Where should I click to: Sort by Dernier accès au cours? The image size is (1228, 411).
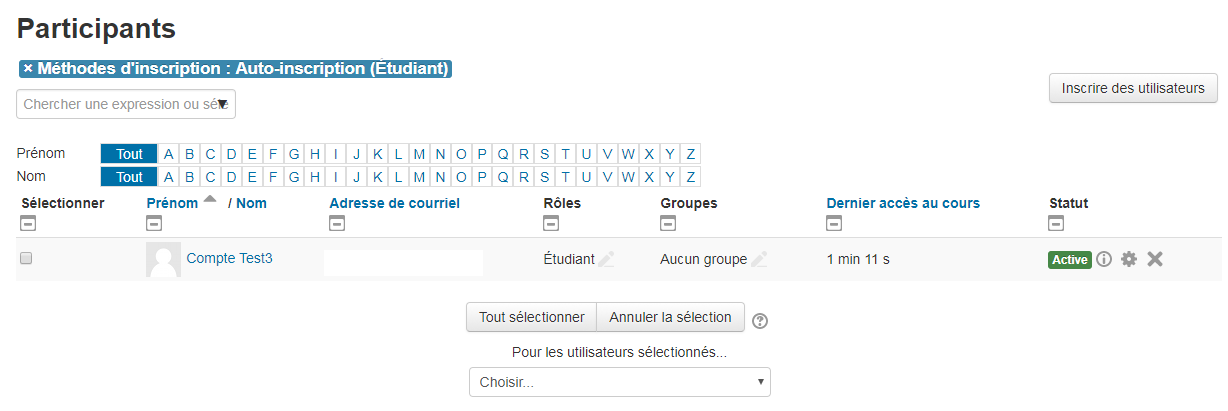903,203
